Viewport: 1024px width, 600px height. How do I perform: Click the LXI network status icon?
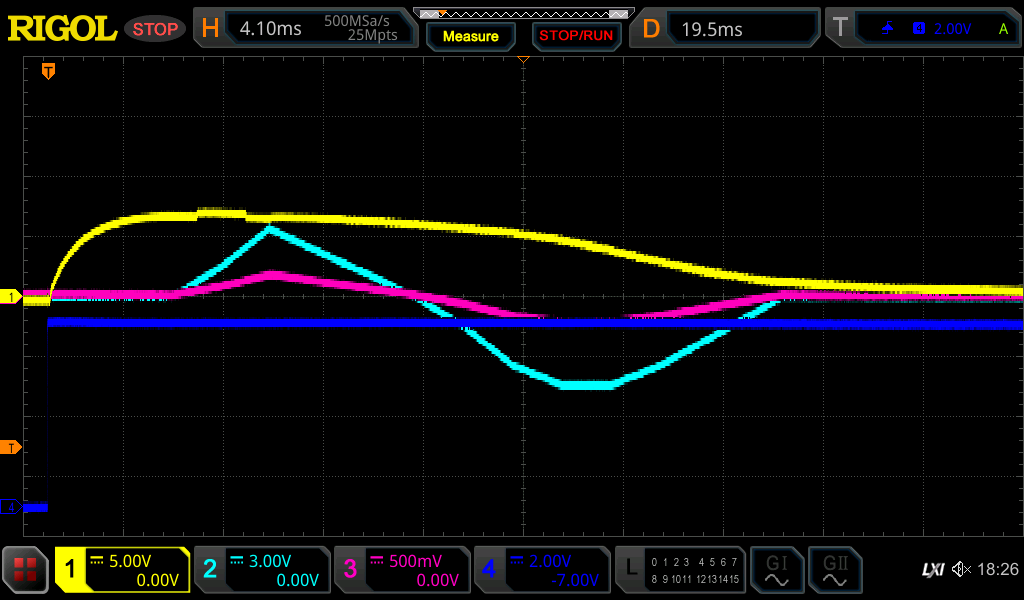pos(932,570)
